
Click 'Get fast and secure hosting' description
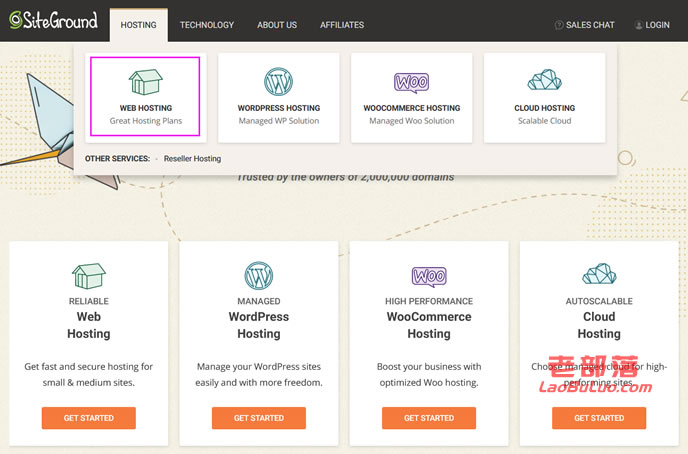tap(89, 374)
